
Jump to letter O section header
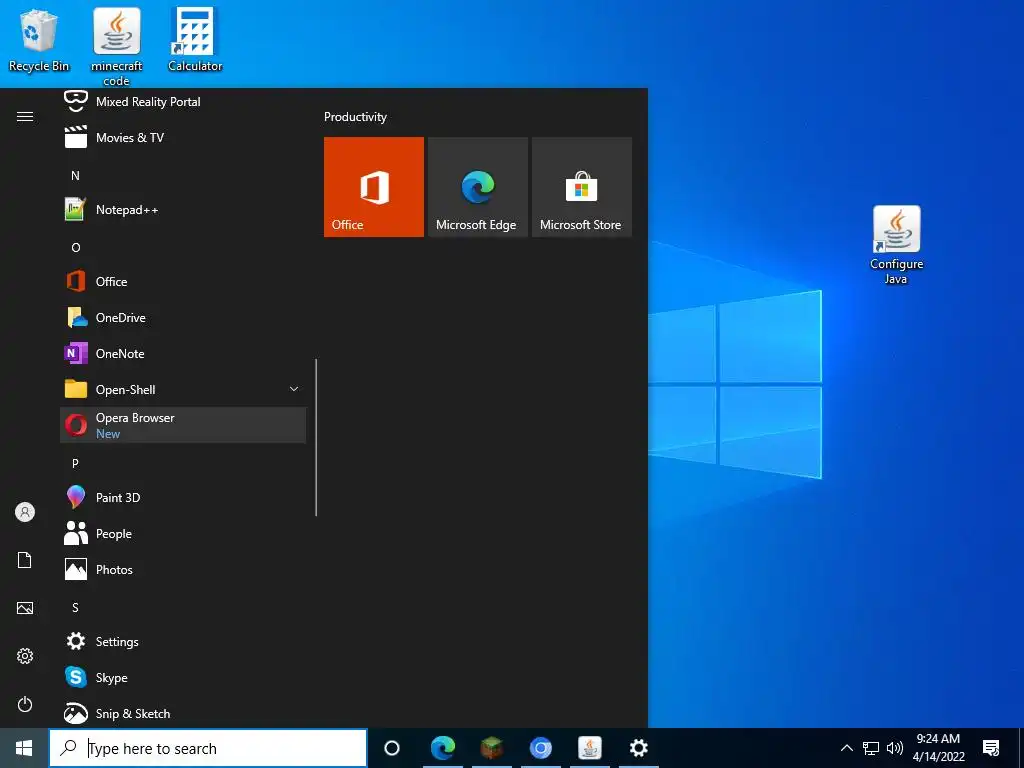(75, 248)
